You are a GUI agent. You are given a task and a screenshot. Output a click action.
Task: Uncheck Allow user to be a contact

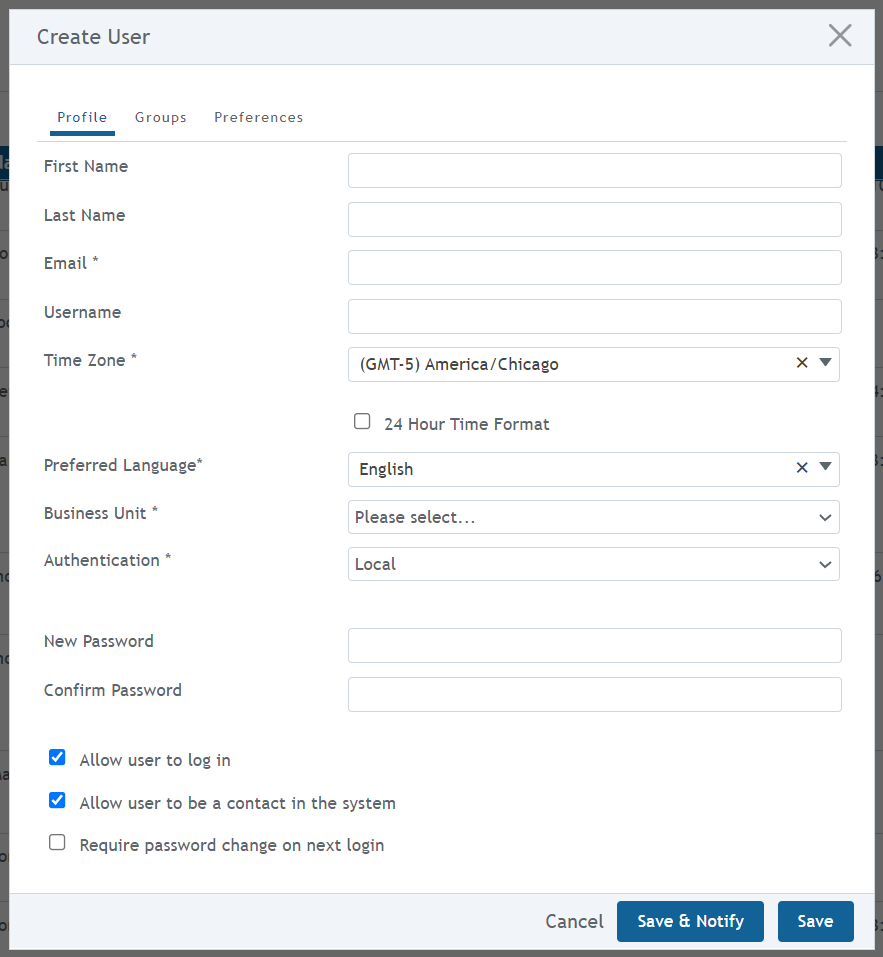pyautogui.click(x=57, y=800)
